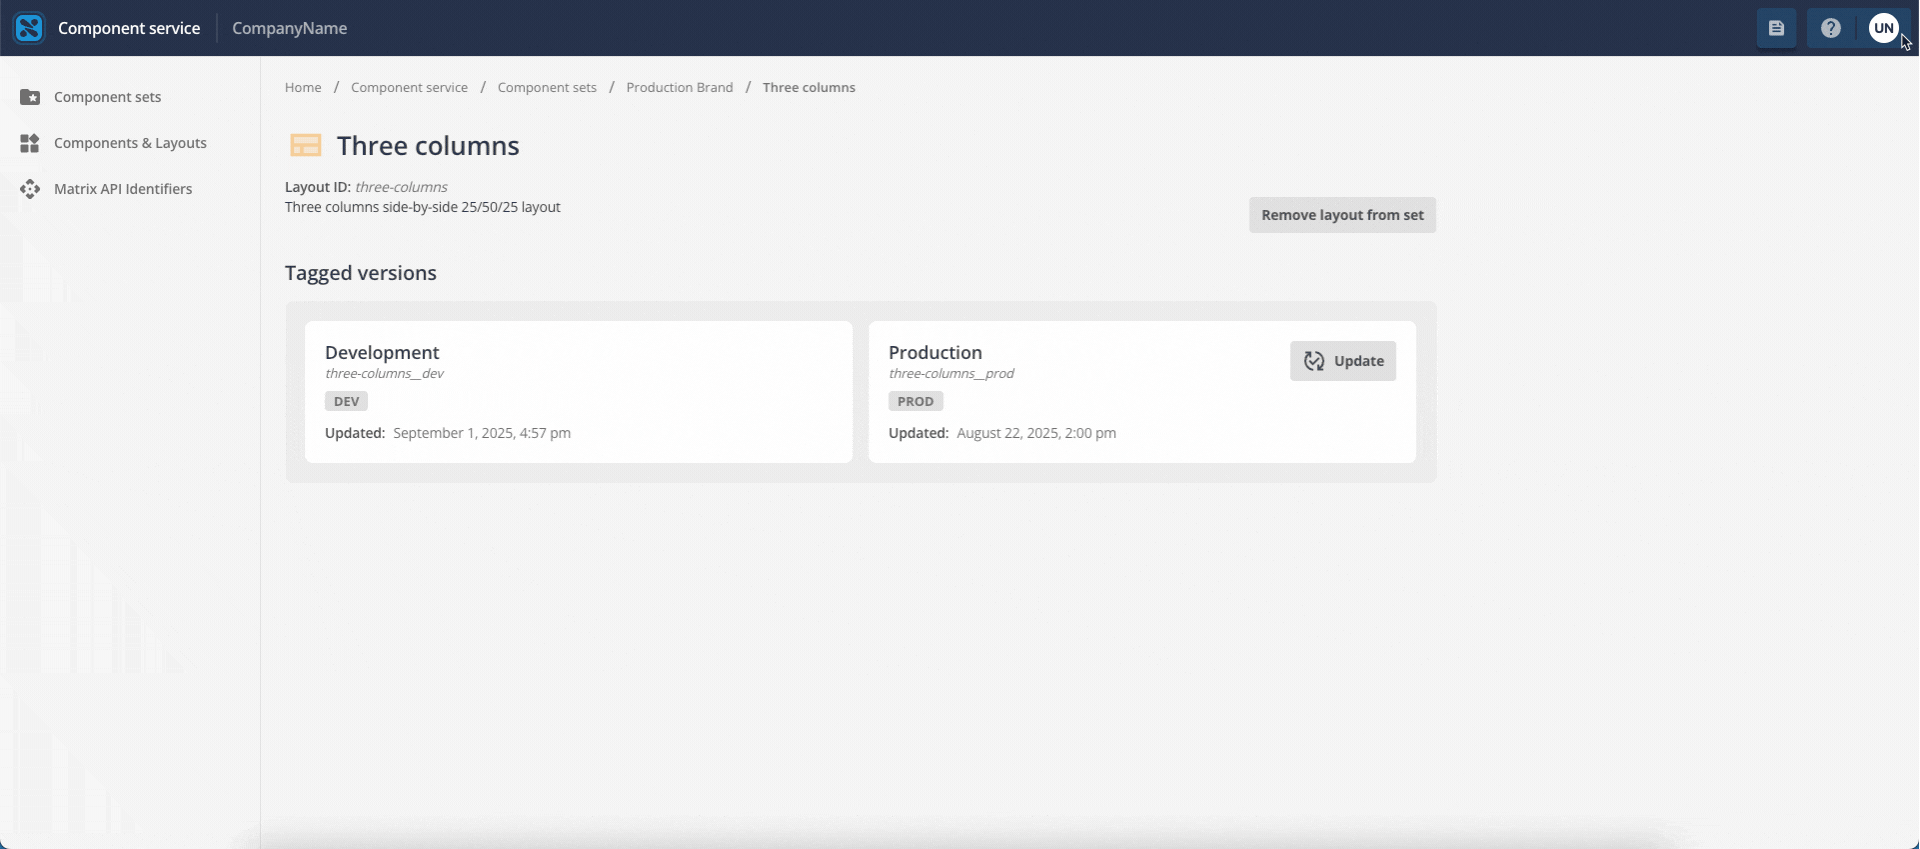Open the UN user avatar menu
The width and height of the screenshot is (1920, 849).
[1884, 28]
